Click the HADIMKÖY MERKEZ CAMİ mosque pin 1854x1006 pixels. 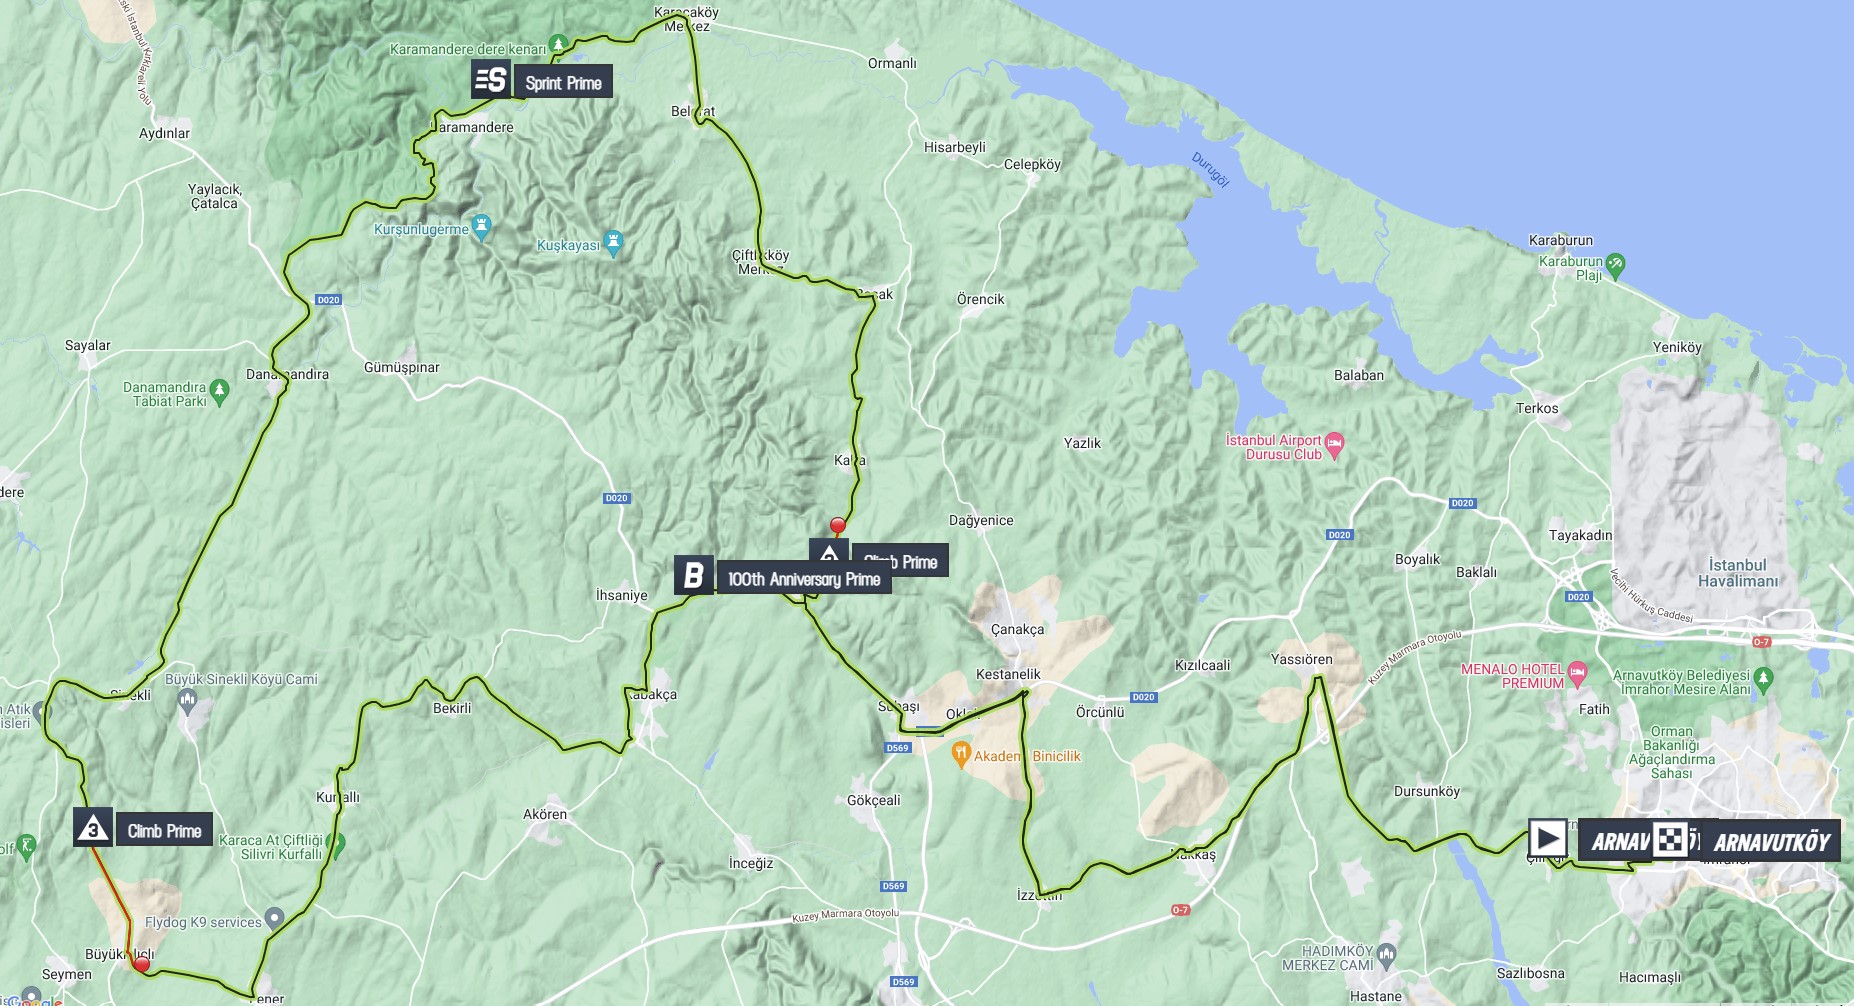click(1386, 955)
